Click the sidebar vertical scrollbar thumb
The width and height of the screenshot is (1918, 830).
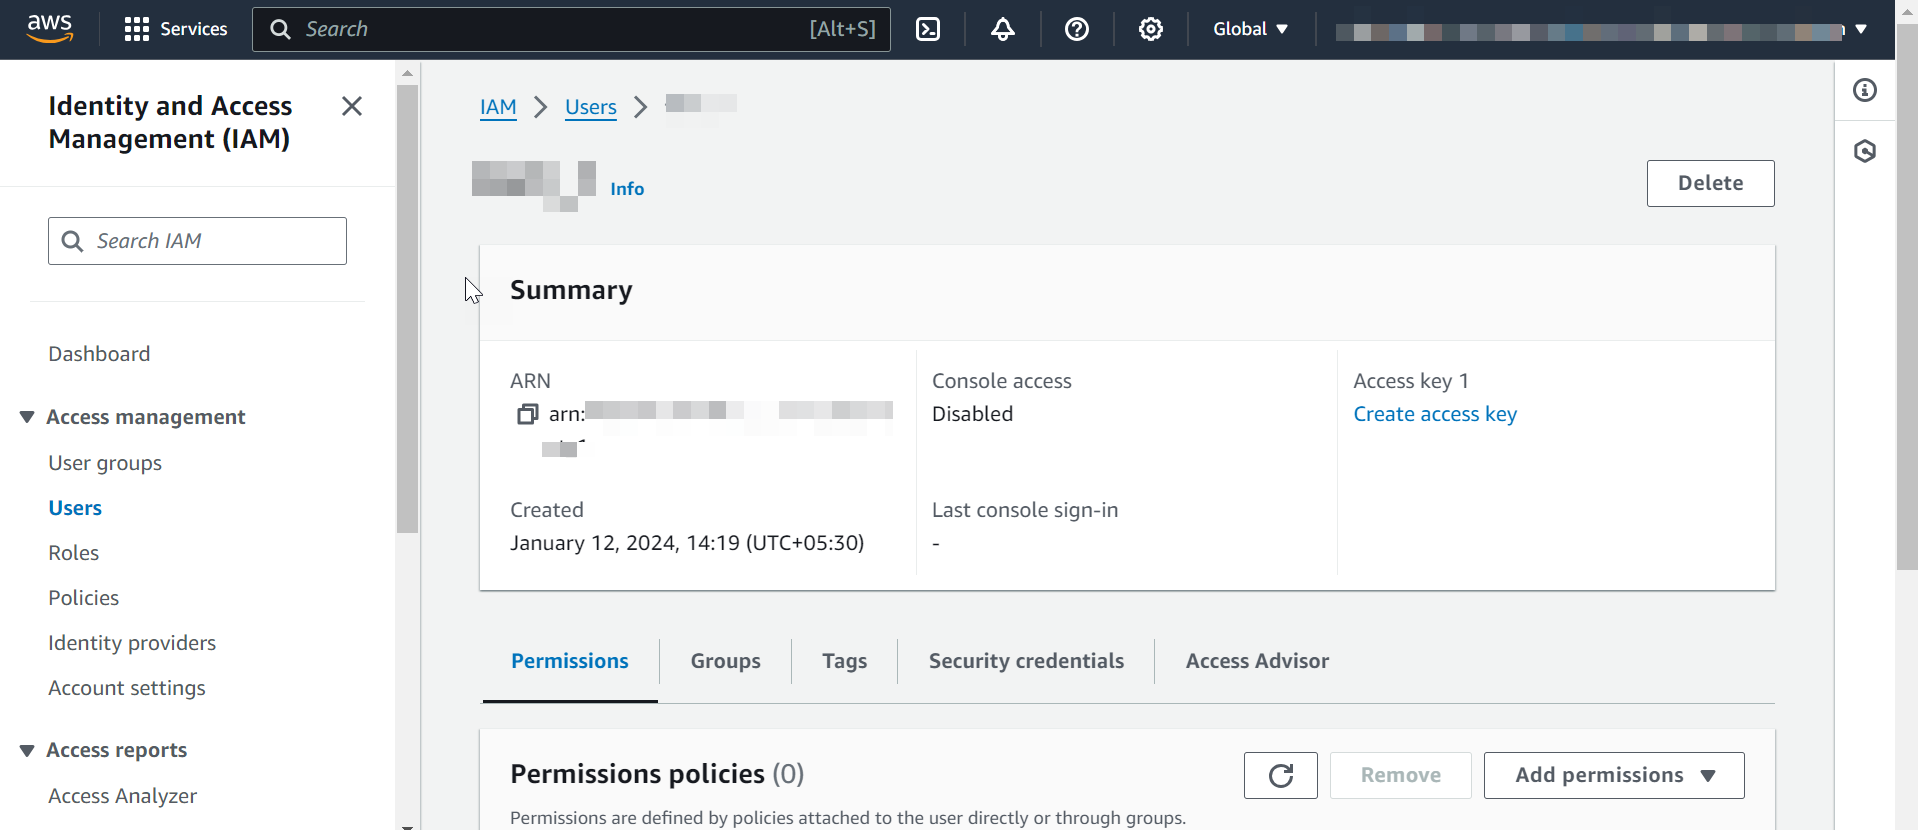click(x=407, y=309)
